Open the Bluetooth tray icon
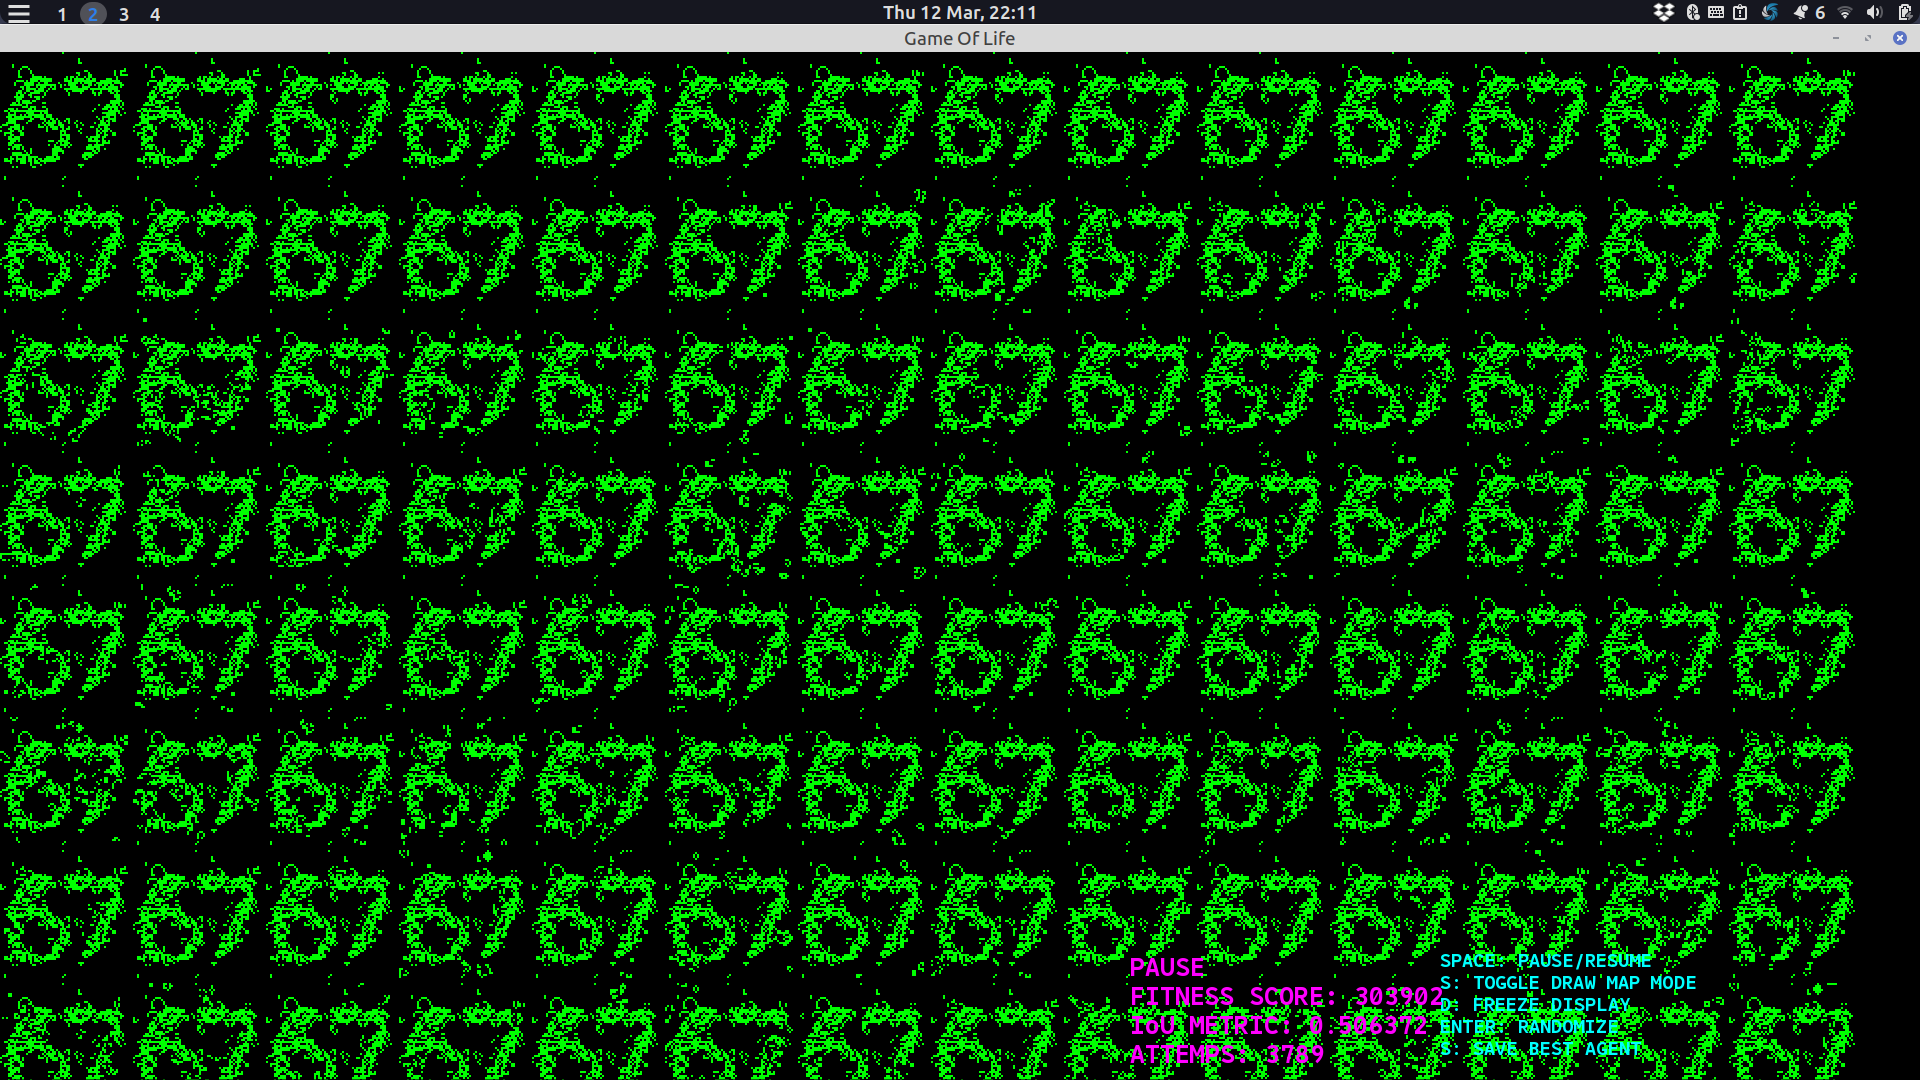Viewport: 1920px width, 1080px height. click(1693, 12)
